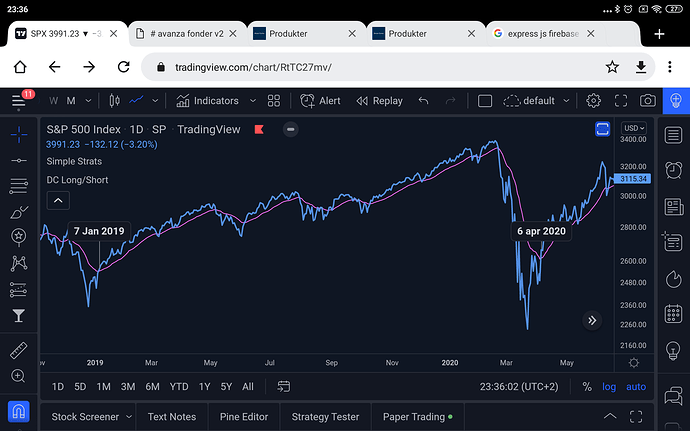
Task: Open the Stock Screener tab
Action: click(x=85, y=416)
